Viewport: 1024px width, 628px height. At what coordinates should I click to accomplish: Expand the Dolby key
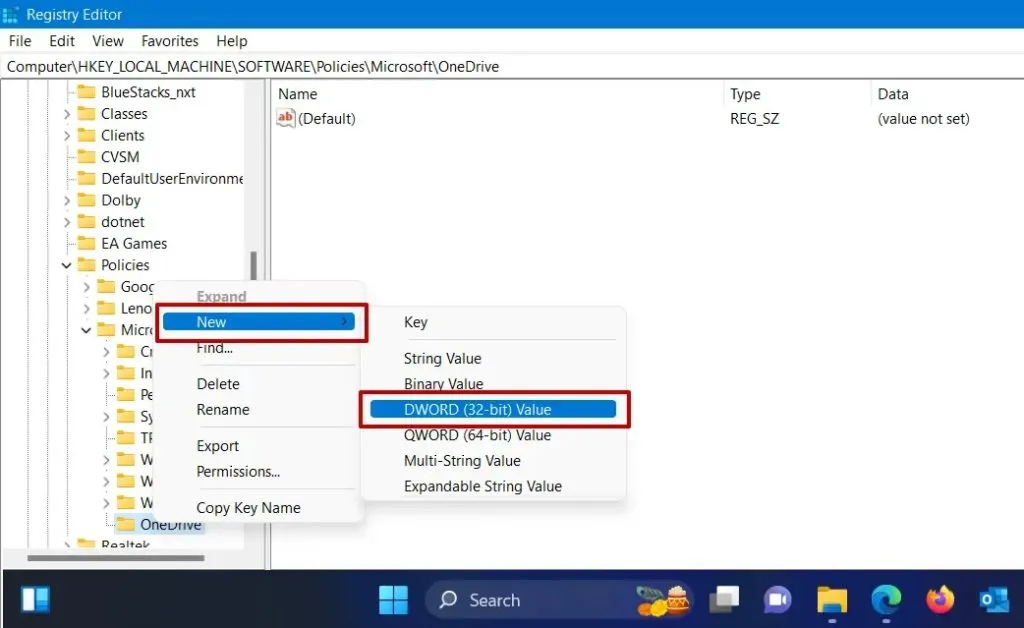coord(67,200)
